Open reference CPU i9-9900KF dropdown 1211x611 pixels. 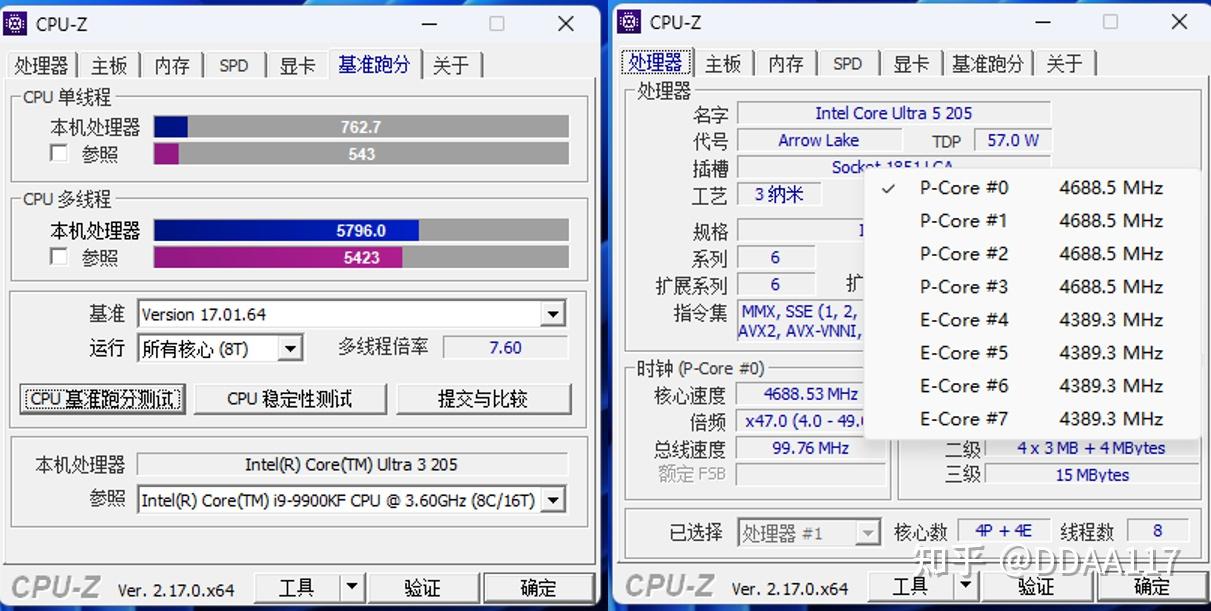(553, 499)
